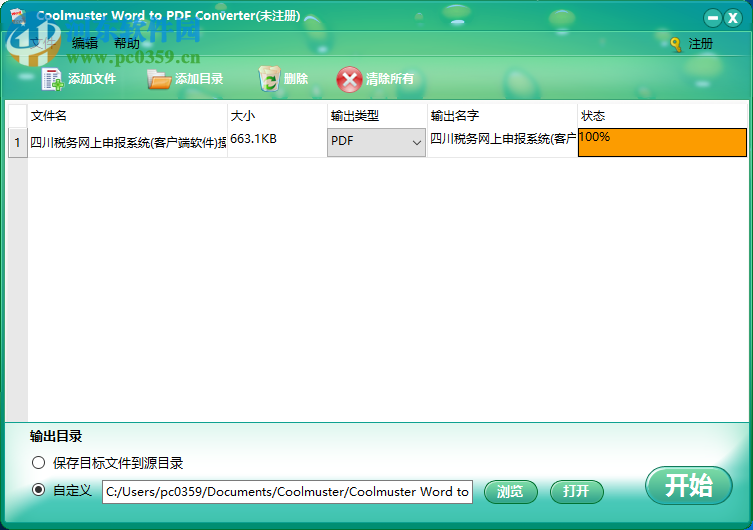The width and height of the screenshot is (753, 530).
Task: Click the Delete recycle bin icon (删除)
Action: (x=269, y=79)
